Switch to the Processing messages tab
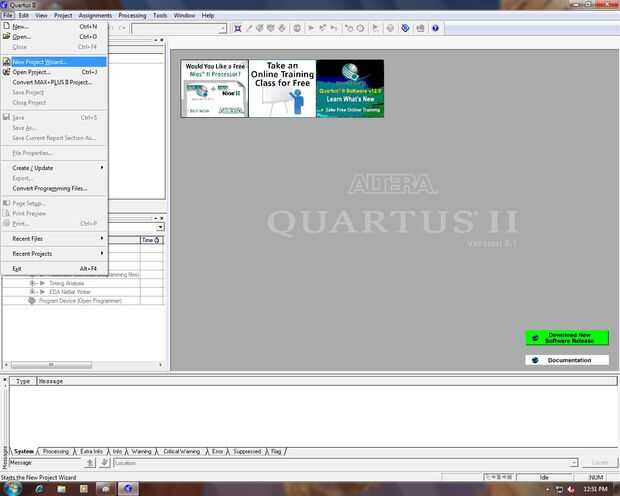This screenshot has height=496, width=620. click(x=55, y=451)
